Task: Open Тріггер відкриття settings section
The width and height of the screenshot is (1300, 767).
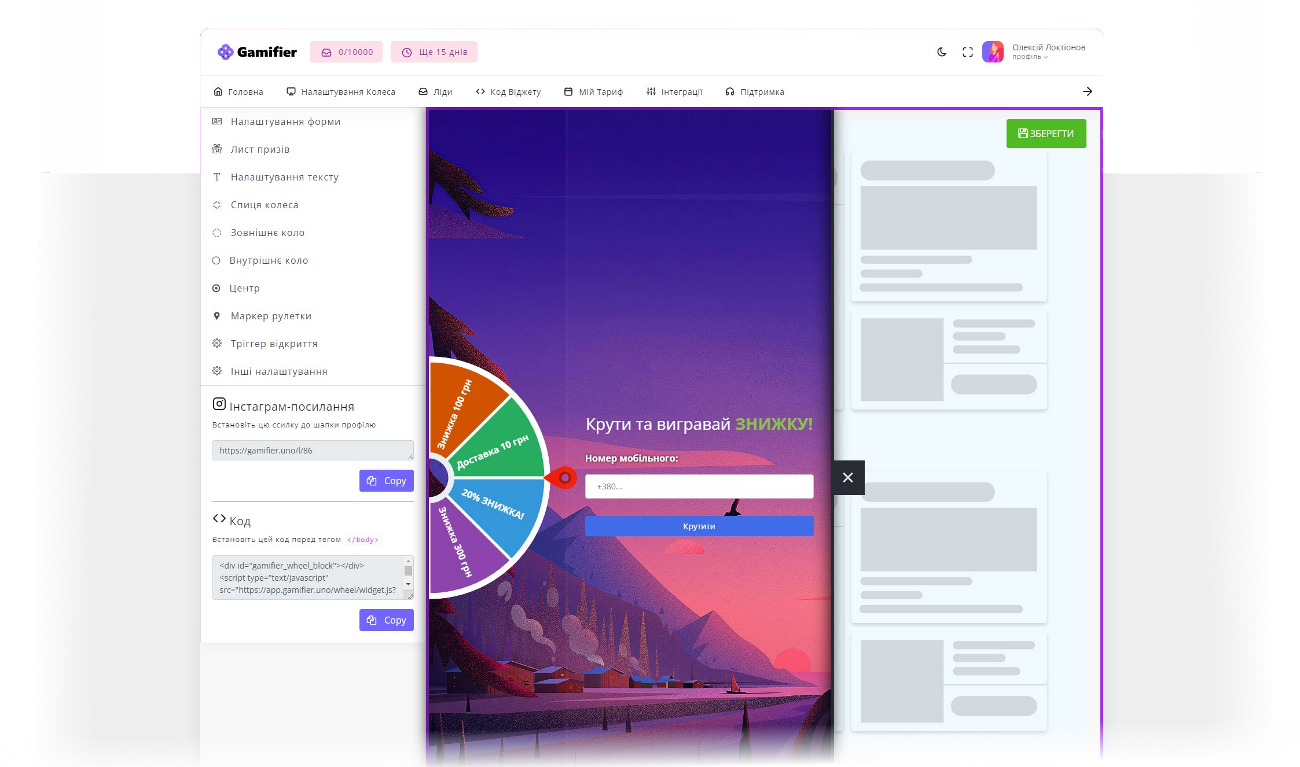Action: [x=273, y=344]
